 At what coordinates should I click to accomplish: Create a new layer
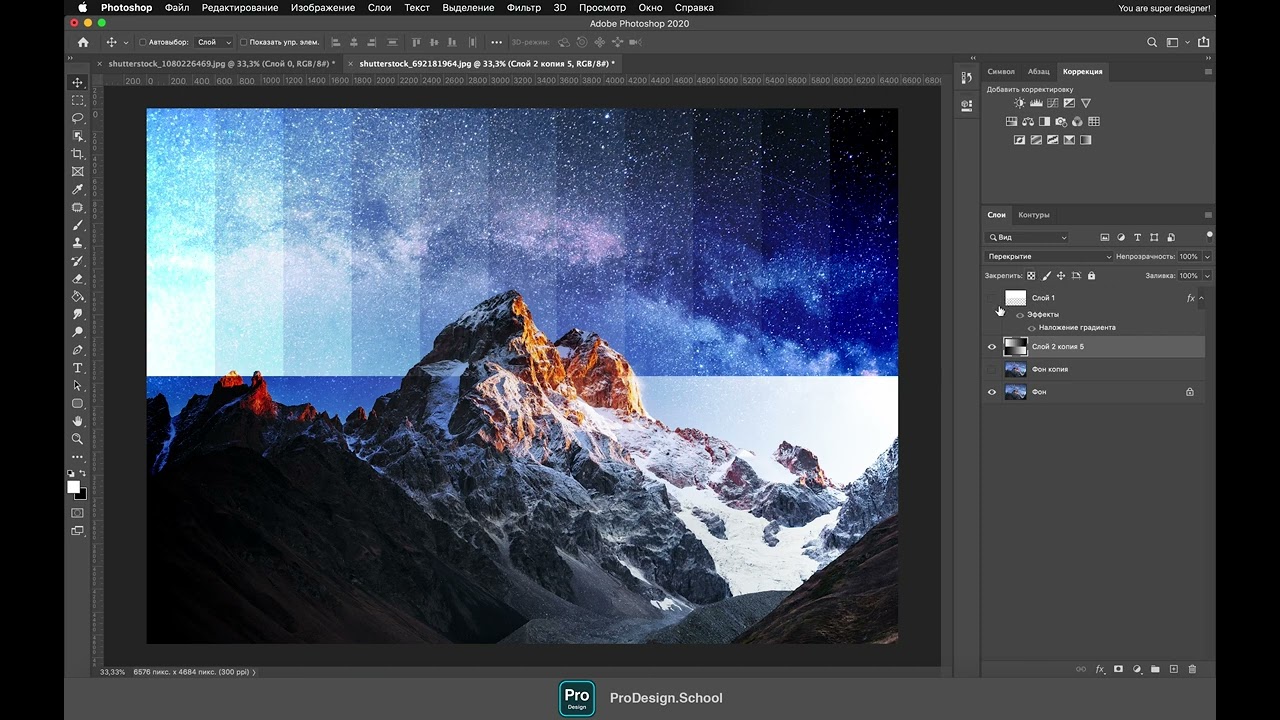(x=1174, y=669)
